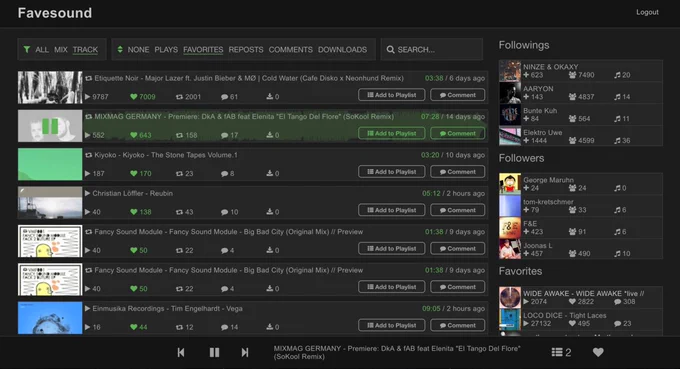Image resolution: width=680 pixels, height=369 pixels.
Task: Click the now-playing track title in player bar
Action: point(397,353)
